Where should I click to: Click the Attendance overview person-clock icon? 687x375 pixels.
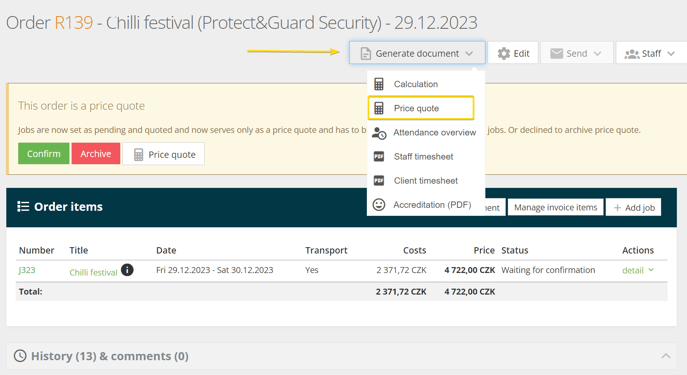(379, 133)
